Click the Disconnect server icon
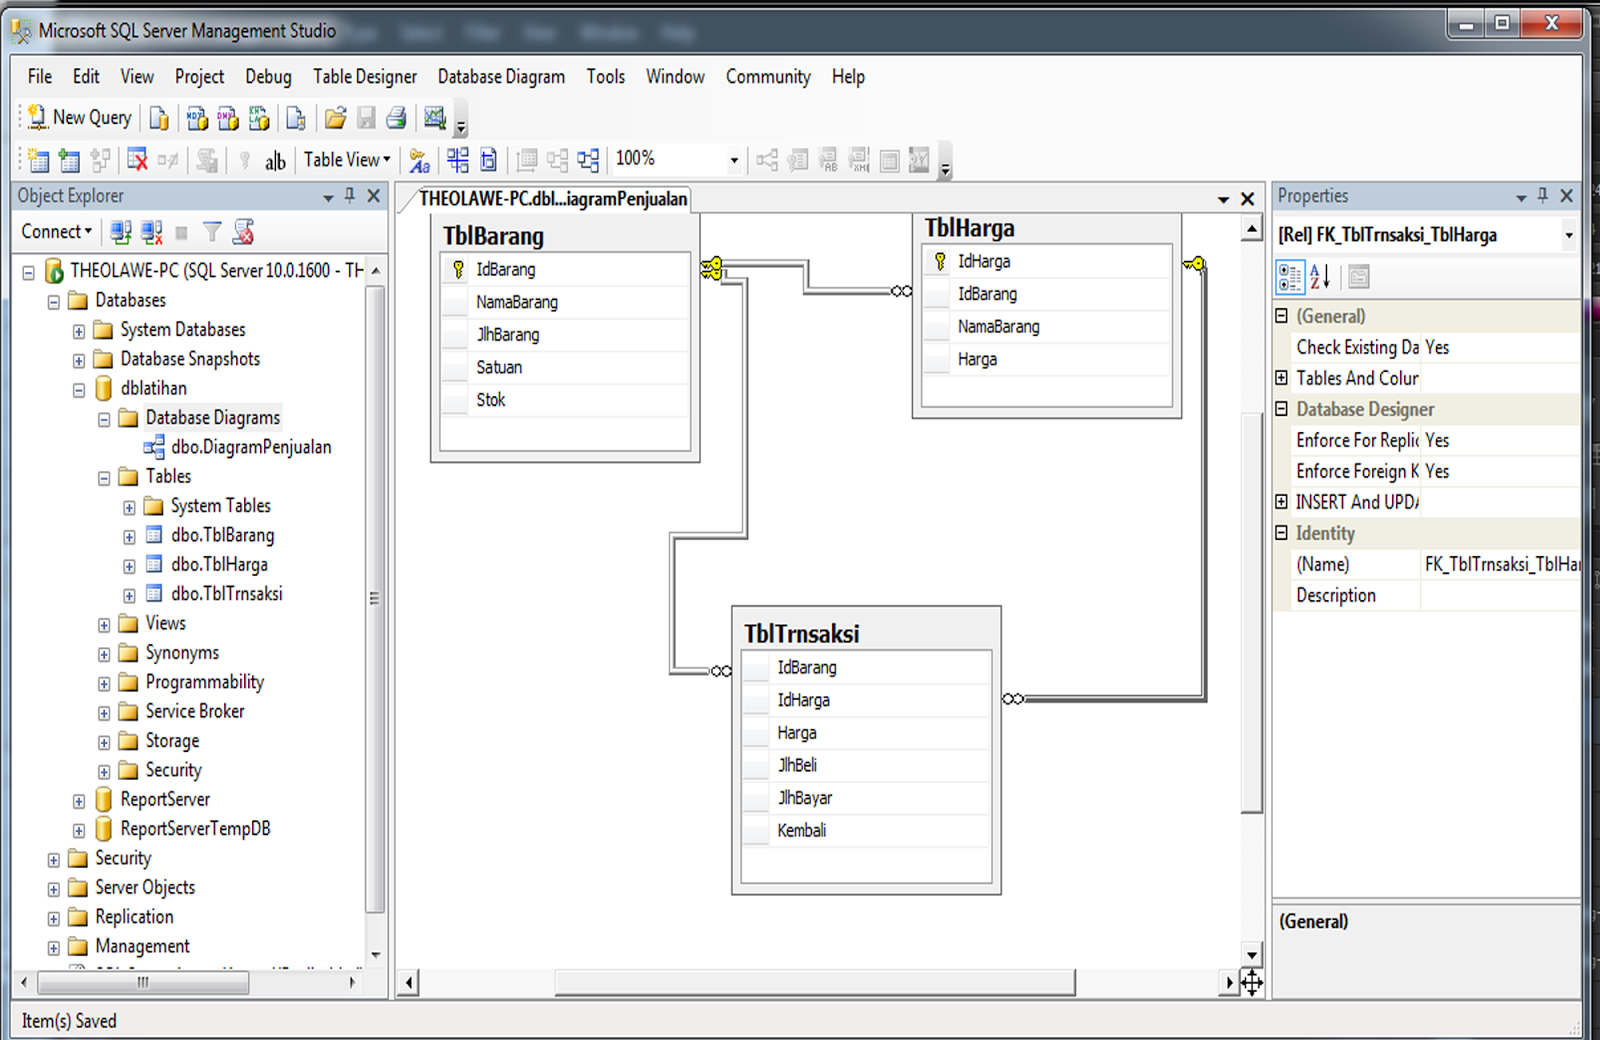The image size is (1600, 1040). [152, 233]
